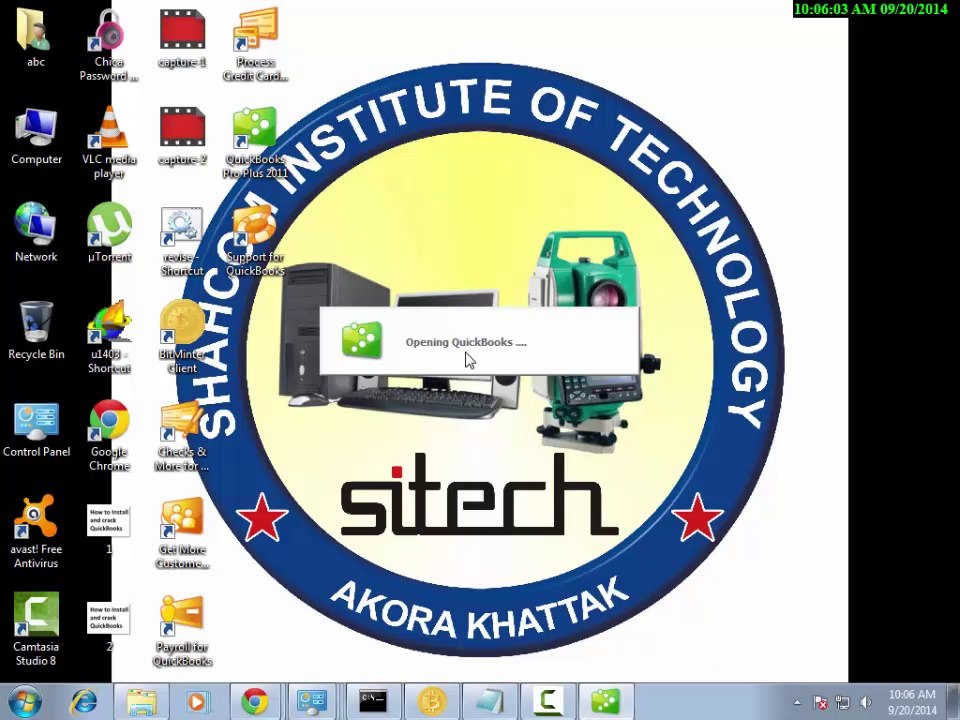The width and height of the screenshot is (960, 720).
Task: Show hidden system tray icons arrow
Action: pyautogui.click(x=797, y=702)
